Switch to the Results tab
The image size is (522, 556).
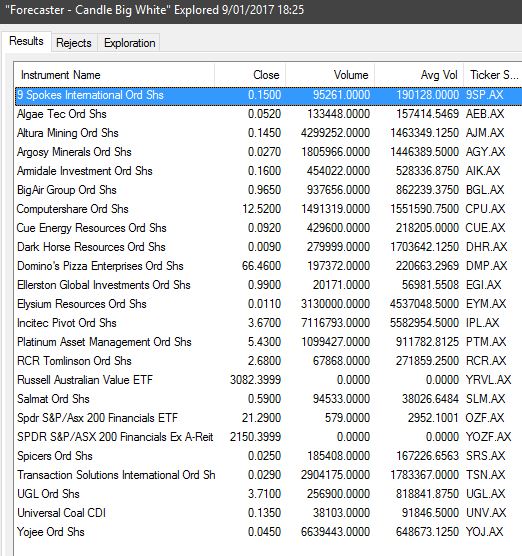click(x=26, y=41)
